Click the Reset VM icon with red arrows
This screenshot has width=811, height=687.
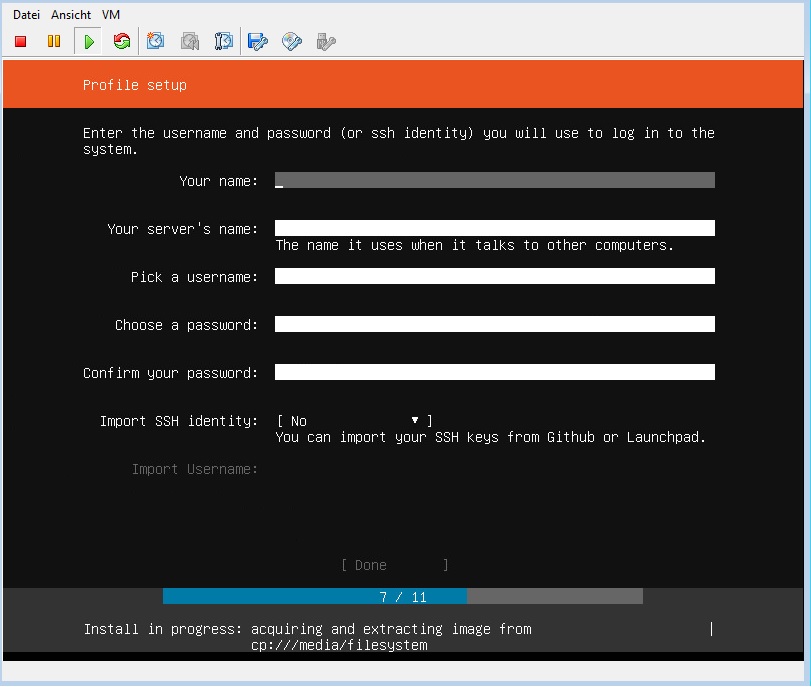pyautogui.click(x=122, y=41)
